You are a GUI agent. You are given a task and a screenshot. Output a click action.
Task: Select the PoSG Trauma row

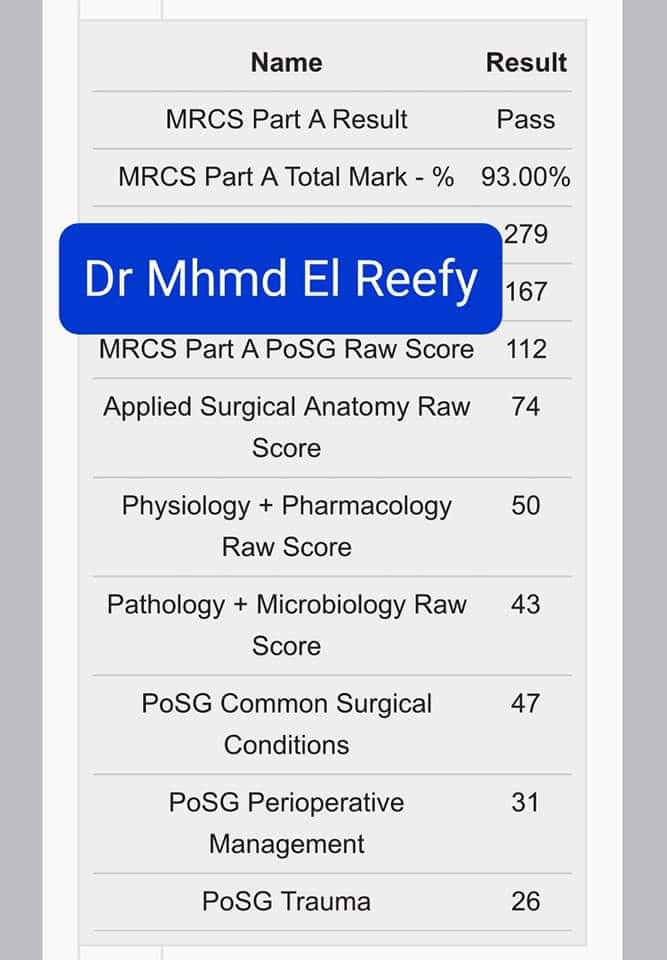click(333, 902)
